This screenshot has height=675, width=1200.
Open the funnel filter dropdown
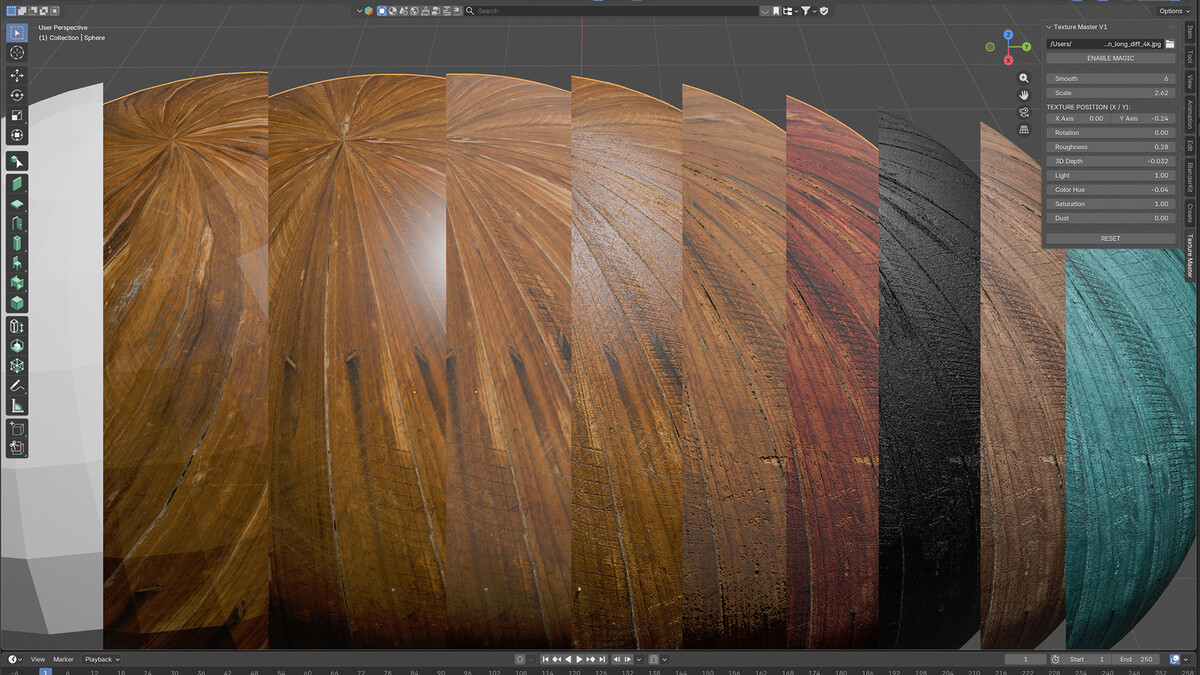click(809, 11)
